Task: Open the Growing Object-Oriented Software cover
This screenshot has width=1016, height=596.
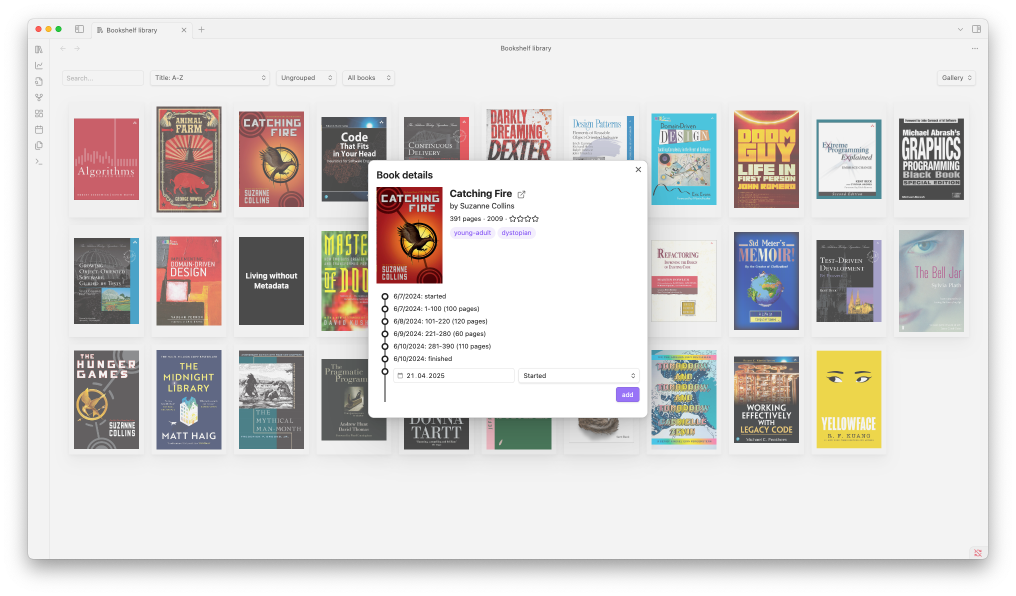Action: 106,281
